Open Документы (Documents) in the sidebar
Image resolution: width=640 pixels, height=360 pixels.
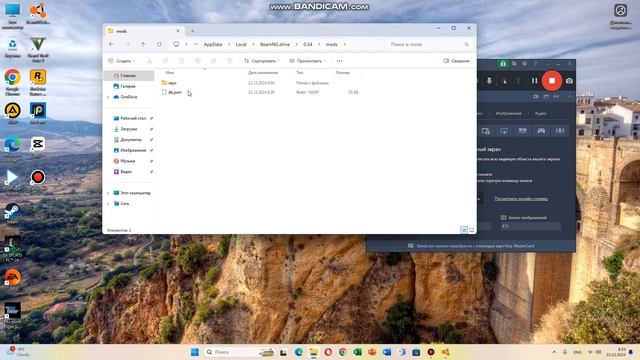pos(130,140)
